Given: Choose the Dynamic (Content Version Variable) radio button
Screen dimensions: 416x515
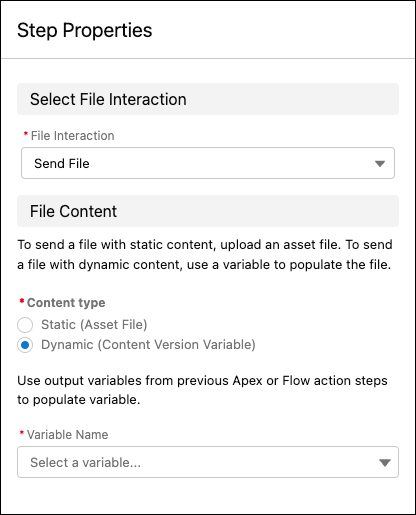Looking at the screenshot, I should pos(25,345).
